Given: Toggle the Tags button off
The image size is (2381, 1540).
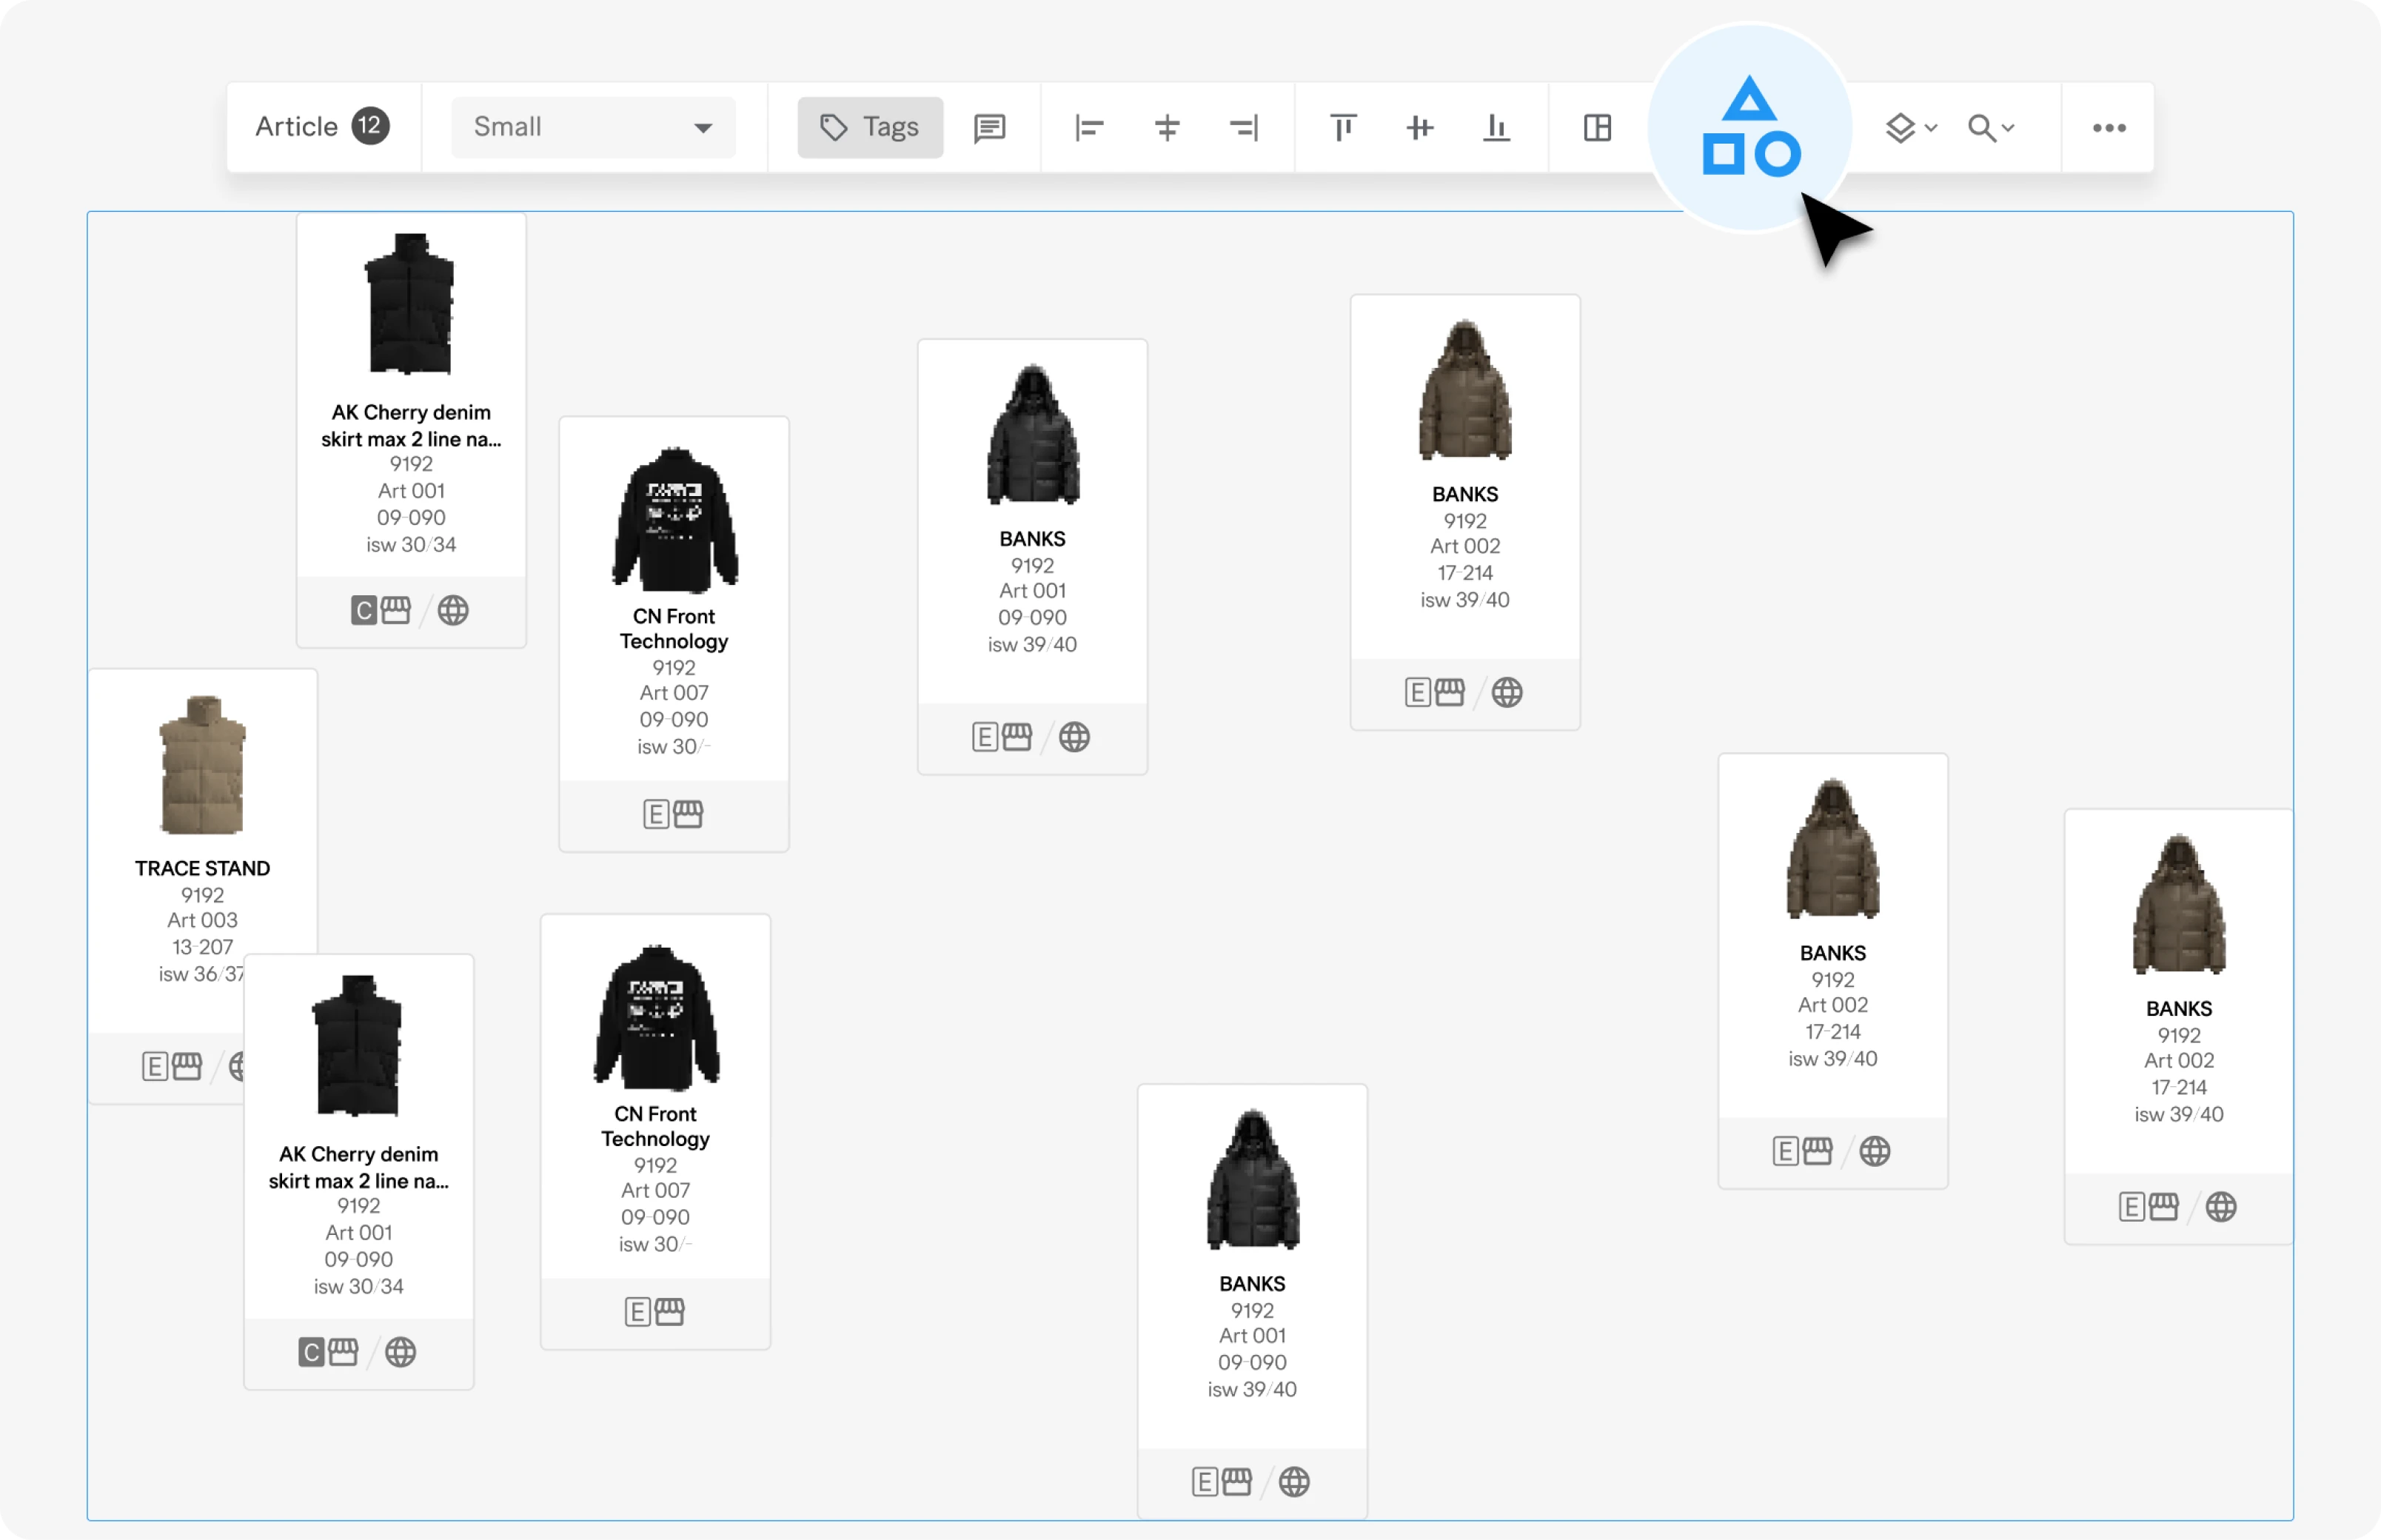Looking at the screenshot, I should pos(870,128).
